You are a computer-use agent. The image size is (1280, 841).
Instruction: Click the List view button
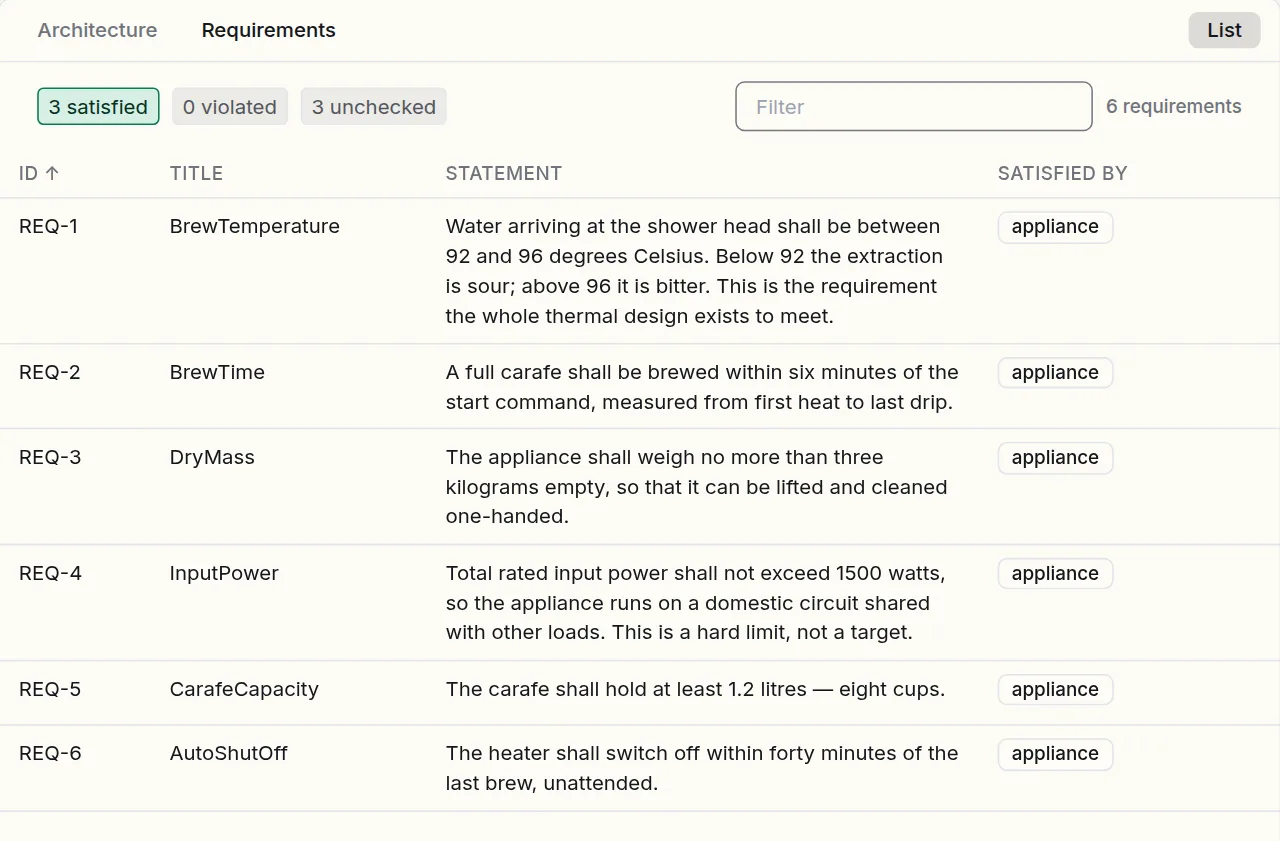pyautogui.click(x=1224, y=30)
